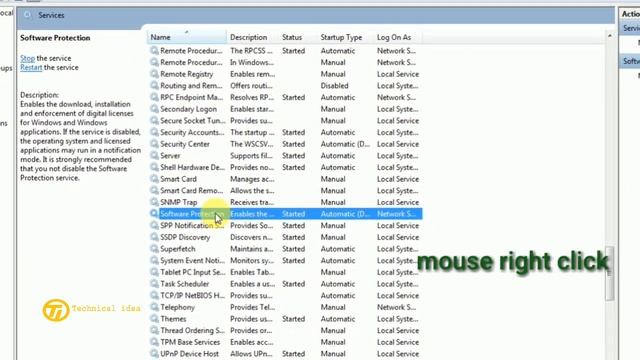Viewport: 640px width, 360px height.
Task: Click the SNMP Trap service icon
Action: pos(154,202)
